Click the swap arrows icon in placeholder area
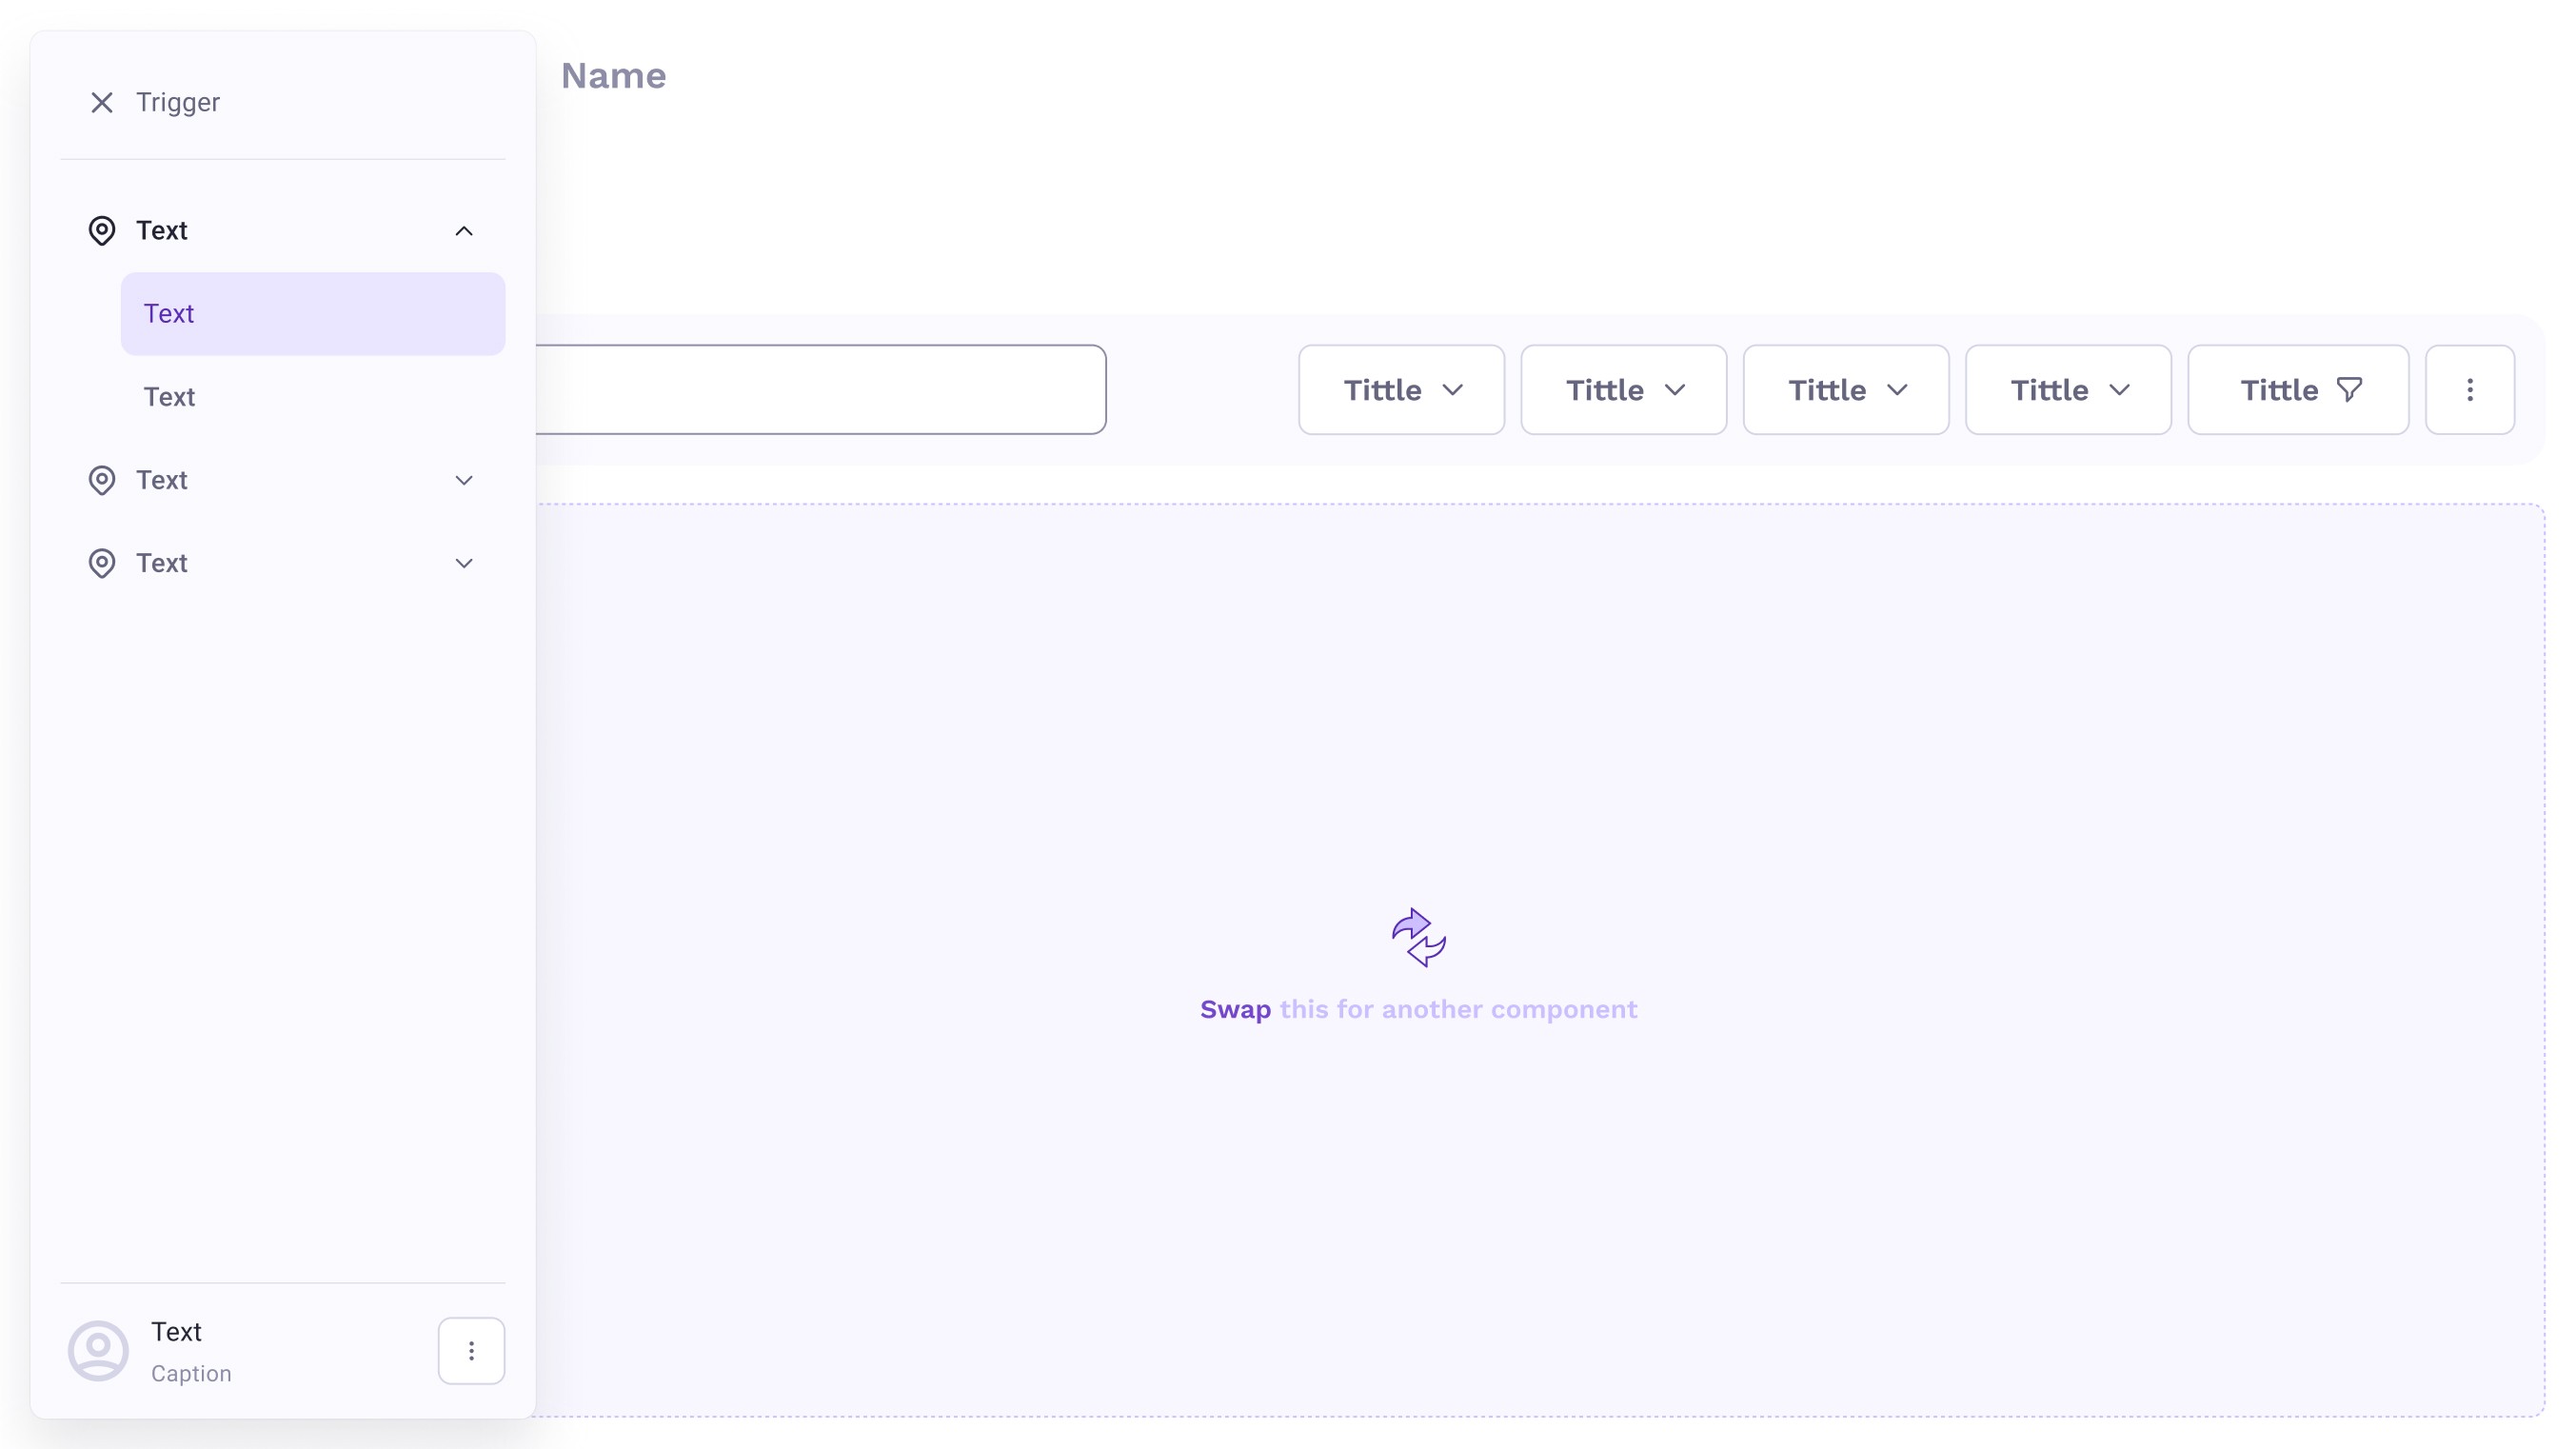The height and width of the screenshot is (1449, 2576). (x=1418, y=937)
